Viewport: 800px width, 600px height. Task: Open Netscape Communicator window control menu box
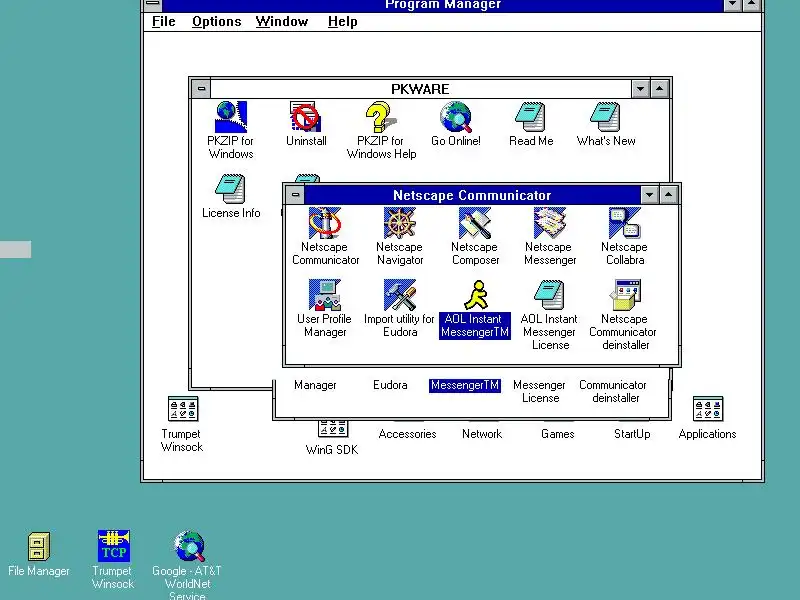295,195
